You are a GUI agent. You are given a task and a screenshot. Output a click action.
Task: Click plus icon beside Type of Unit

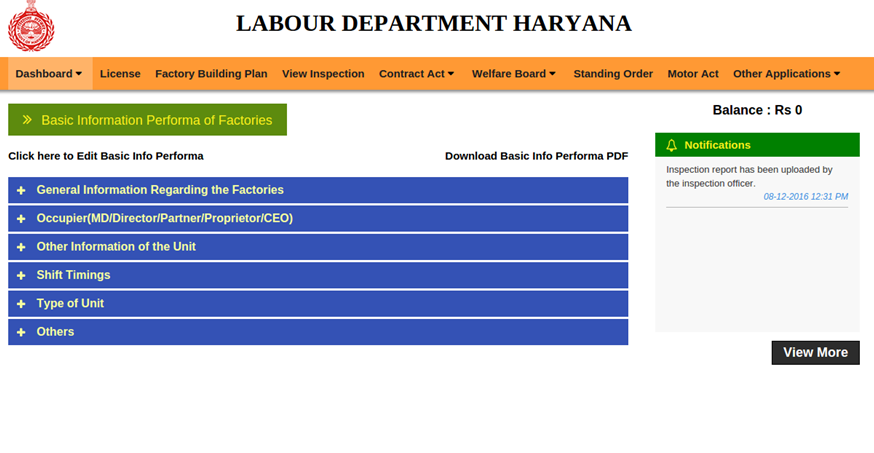[x=21, y=304]
